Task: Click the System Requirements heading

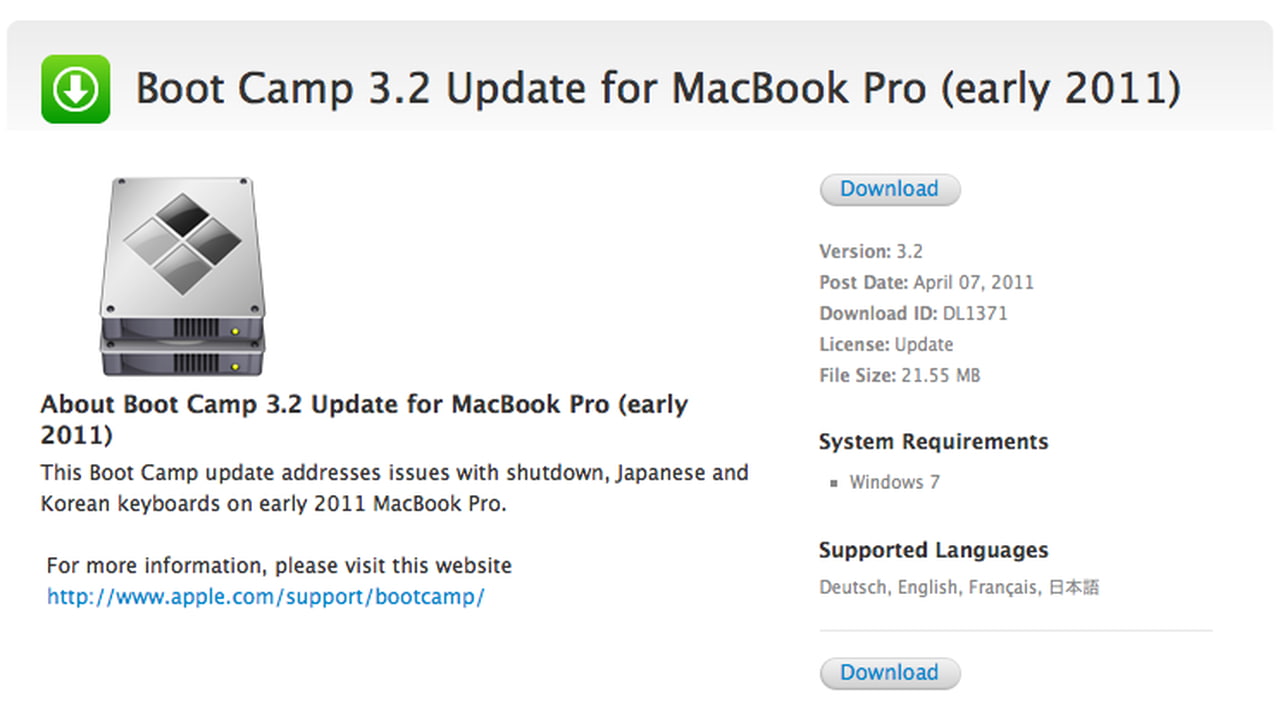Action: tap(933, 442)
